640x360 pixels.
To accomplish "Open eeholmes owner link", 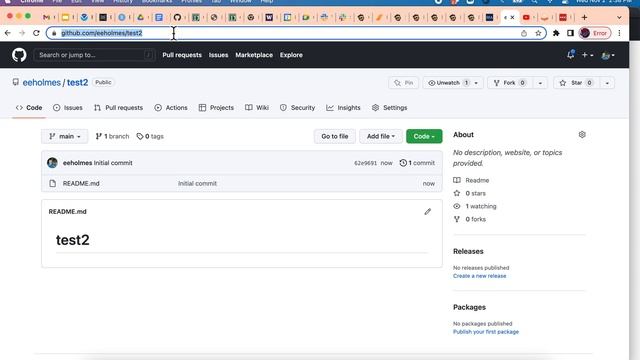I will coord(42,82).
